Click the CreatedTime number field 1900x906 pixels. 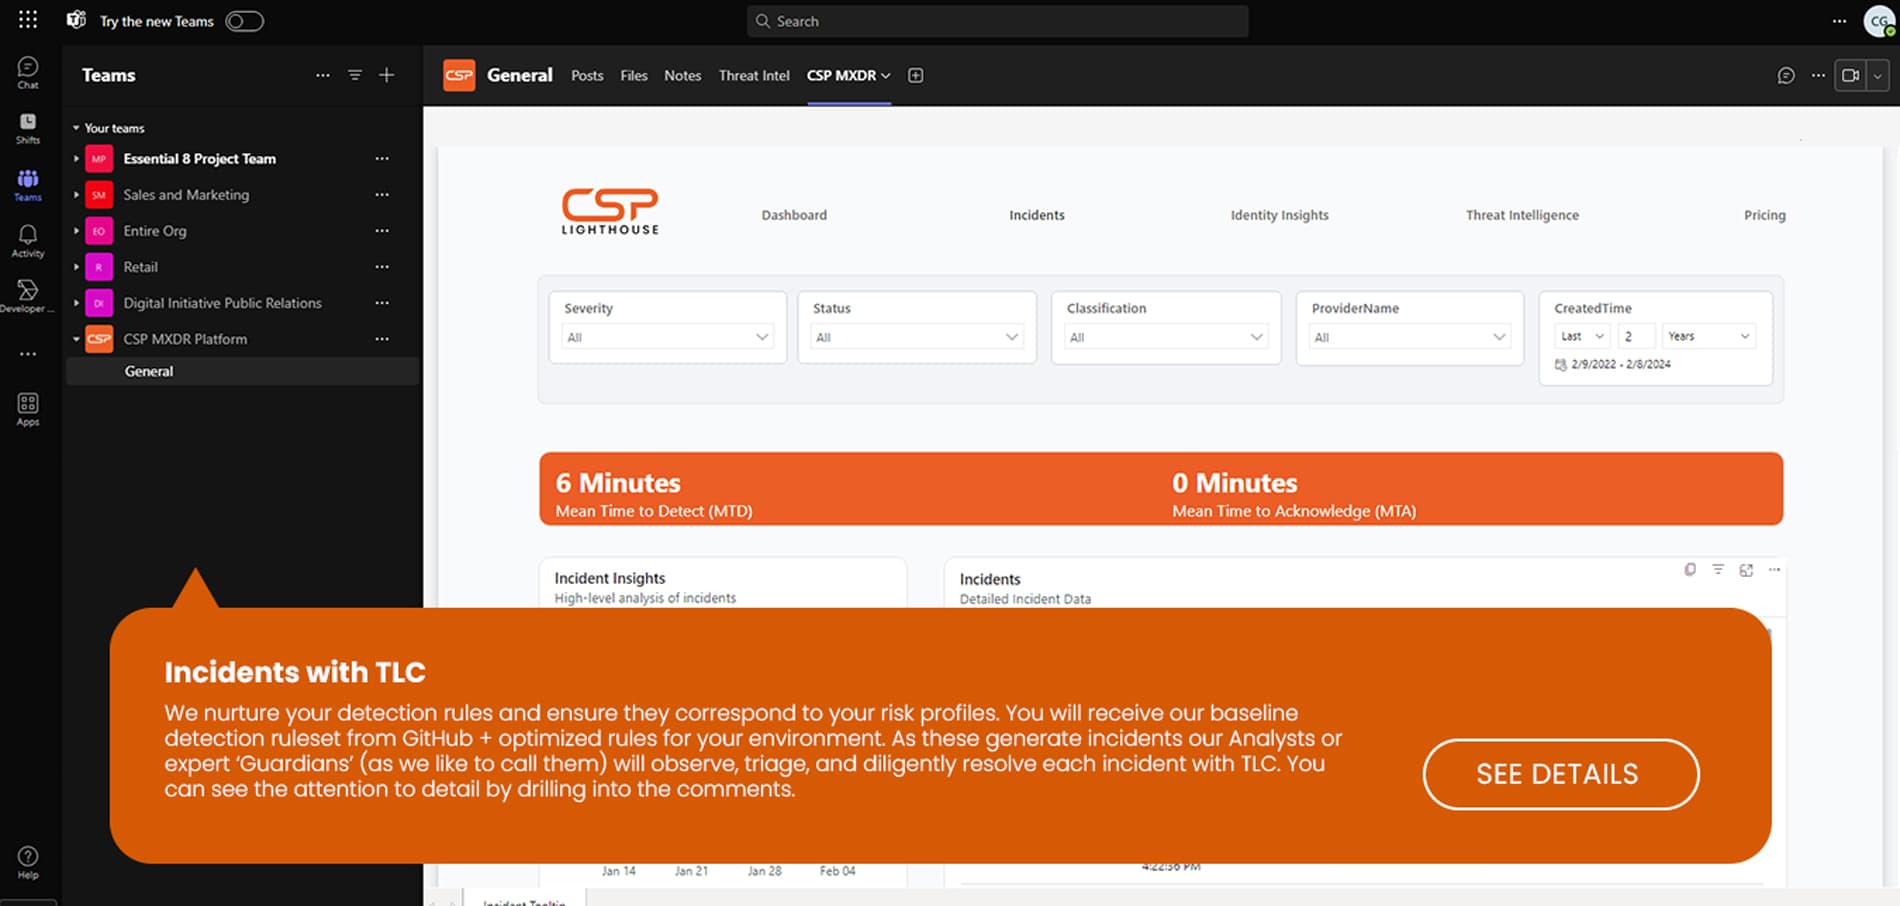pos(1636,336)
